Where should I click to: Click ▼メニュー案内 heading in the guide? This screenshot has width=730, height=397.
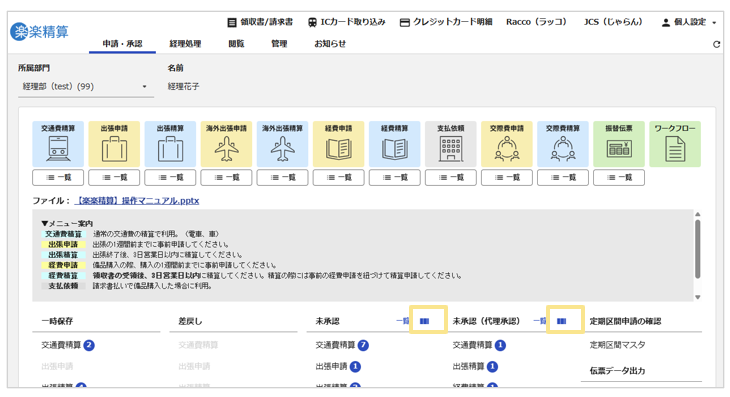67,223
